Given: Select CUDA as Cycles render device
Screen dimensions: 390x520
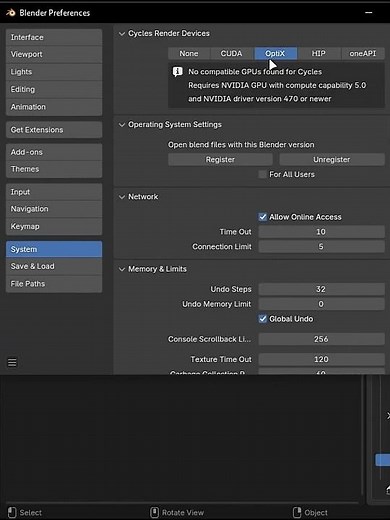Looking at the screenshot, I should point(231,54).
